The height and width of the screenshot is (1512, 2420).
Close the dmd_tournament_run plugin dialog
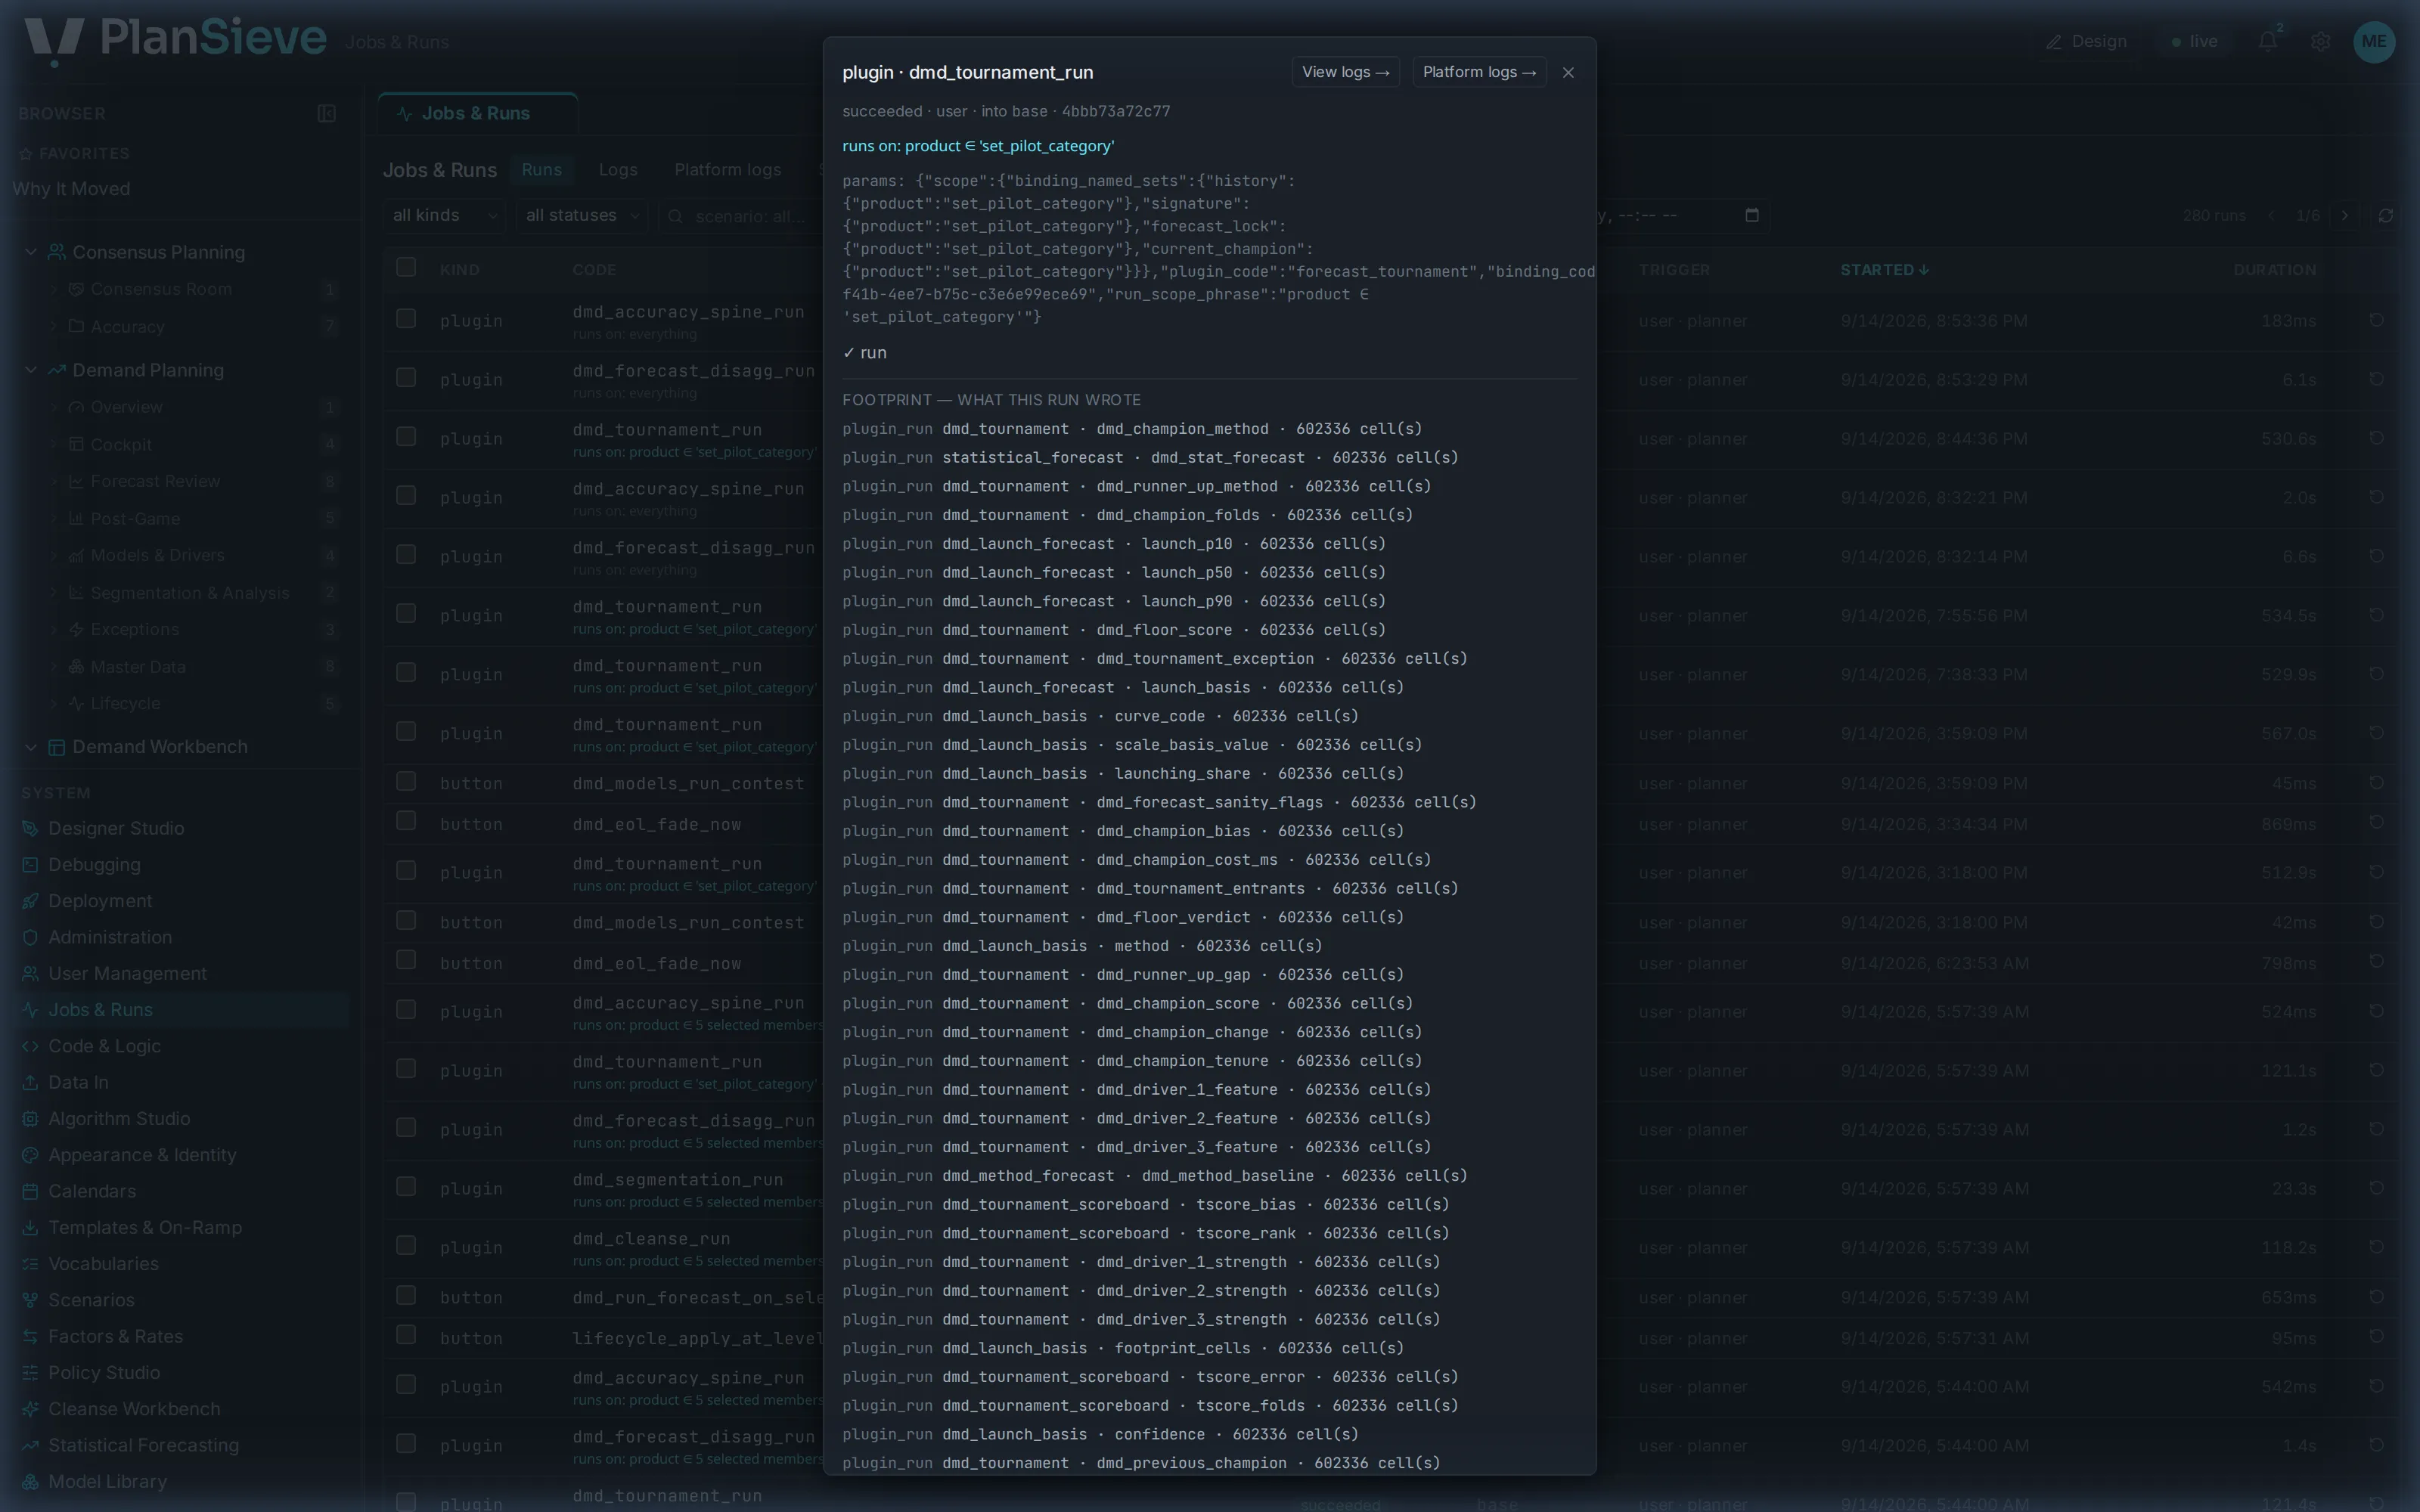[1568, 72]
